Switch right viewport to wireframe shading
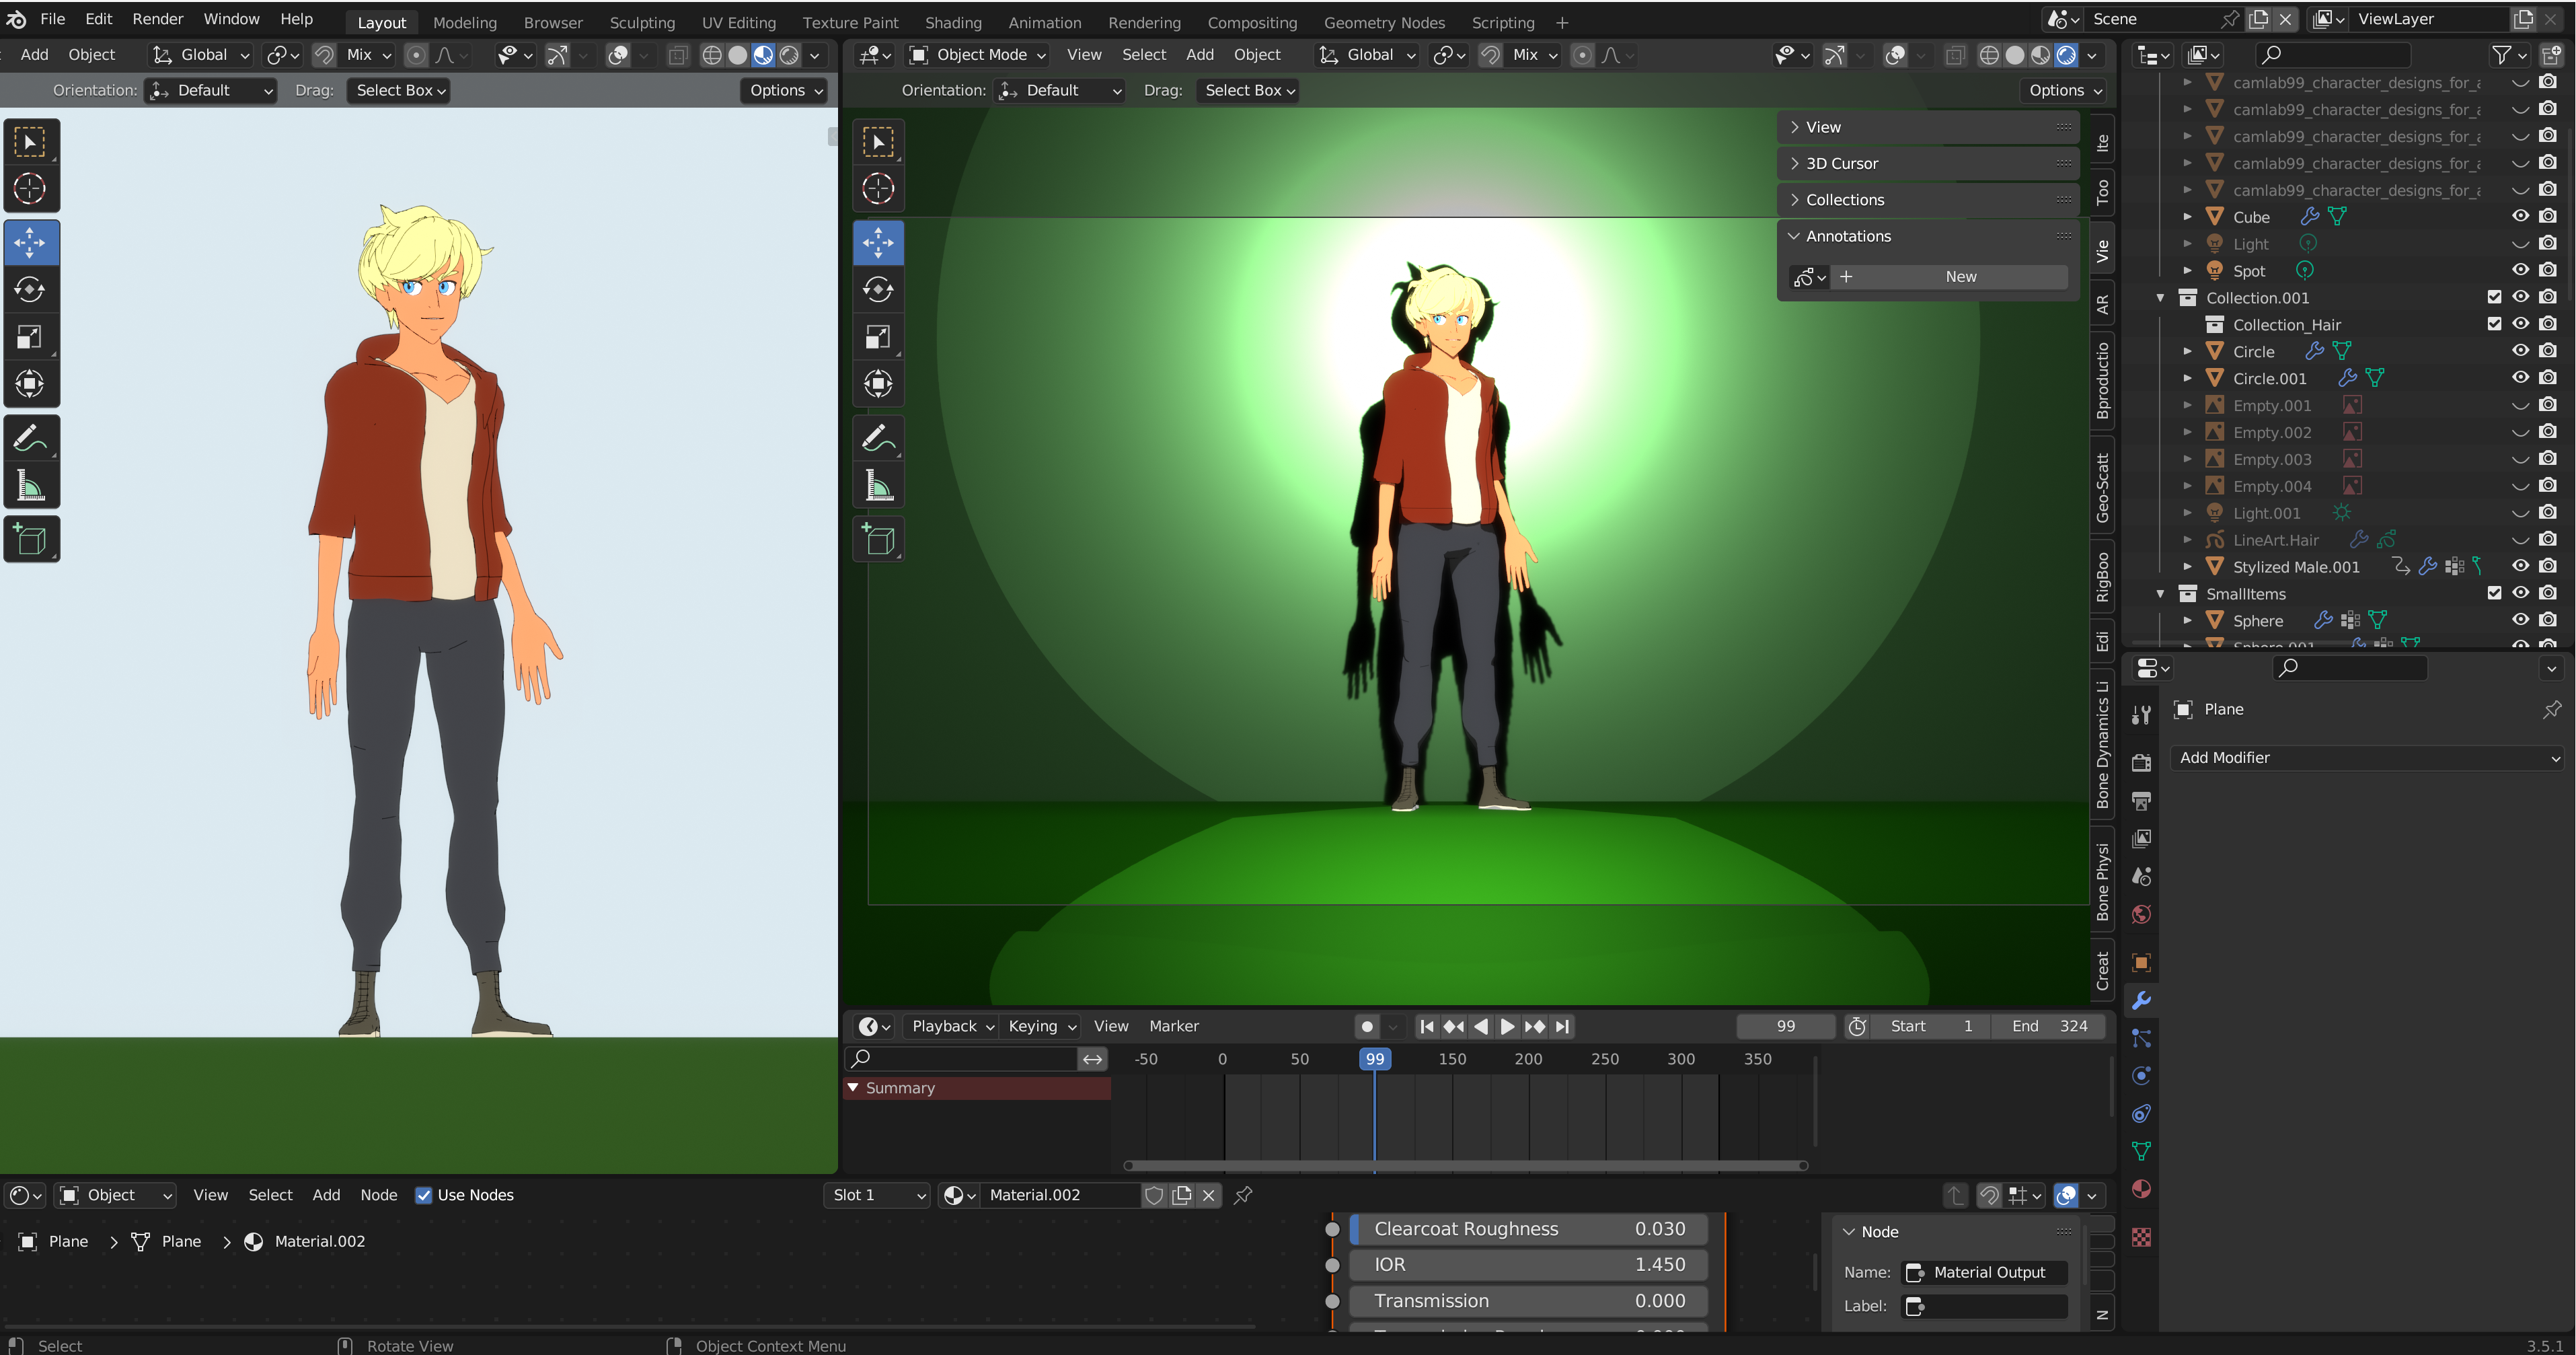The width and height of the screenshot is (2576, 1355). [x=1990, y=55]
